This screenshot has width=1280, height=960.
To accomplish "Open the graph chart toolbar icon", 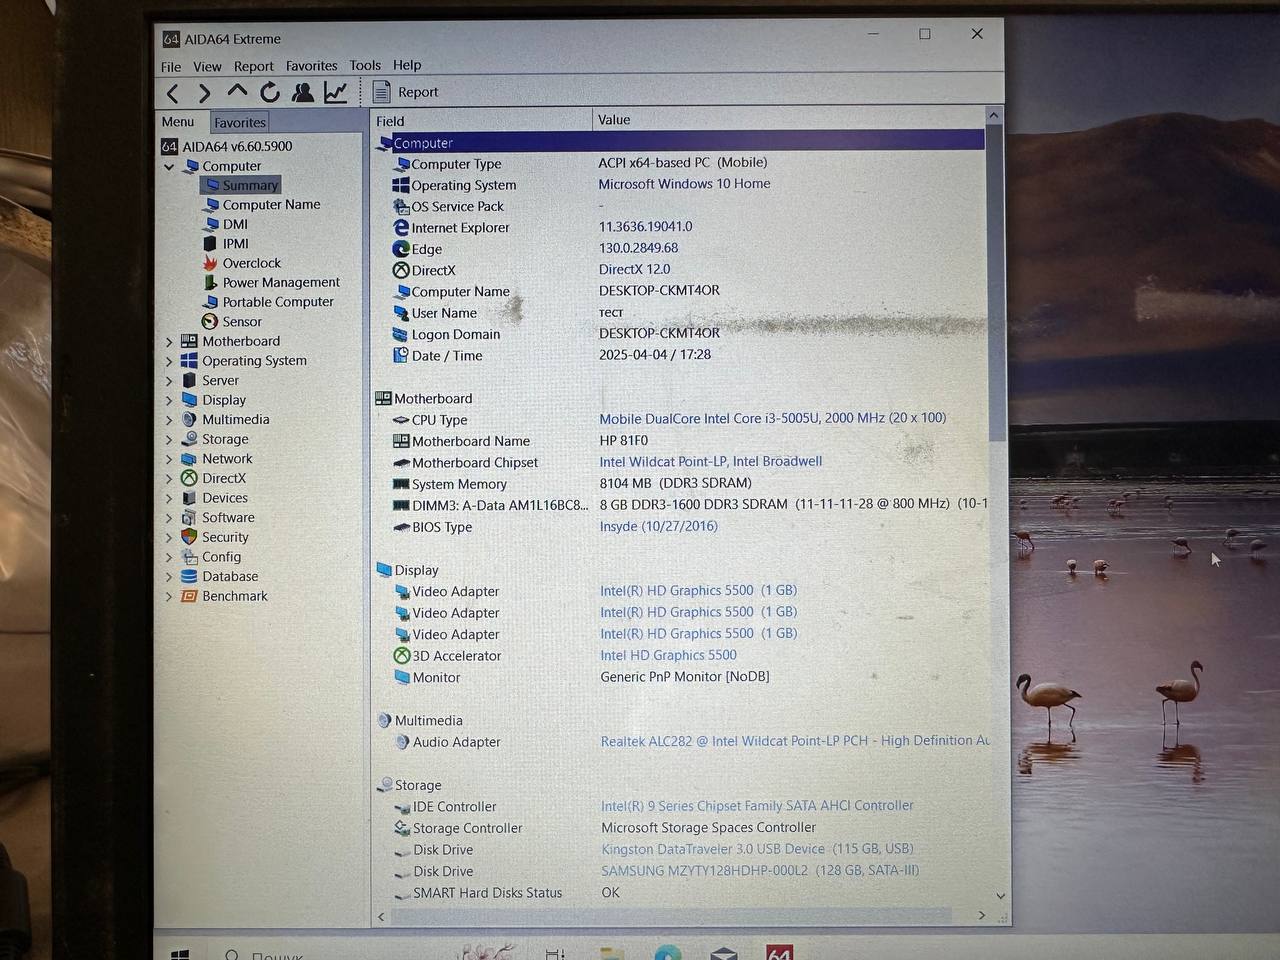I will (336, 92).
